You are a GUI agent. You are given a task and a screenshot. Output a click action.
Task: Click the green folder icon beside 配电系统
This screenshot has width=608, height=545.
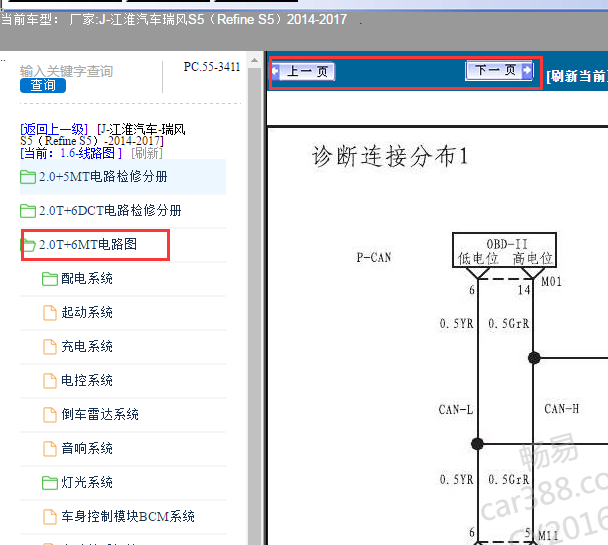(x=49, y=279)
